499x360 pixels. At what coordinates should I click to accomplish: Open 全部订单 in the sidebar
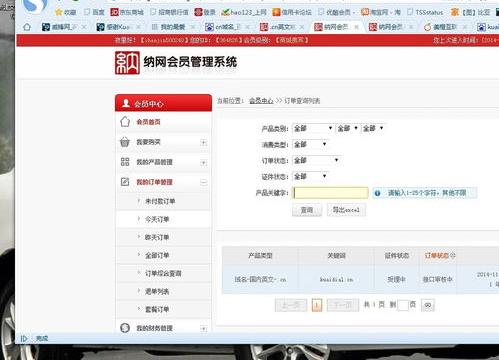[157, 255]
